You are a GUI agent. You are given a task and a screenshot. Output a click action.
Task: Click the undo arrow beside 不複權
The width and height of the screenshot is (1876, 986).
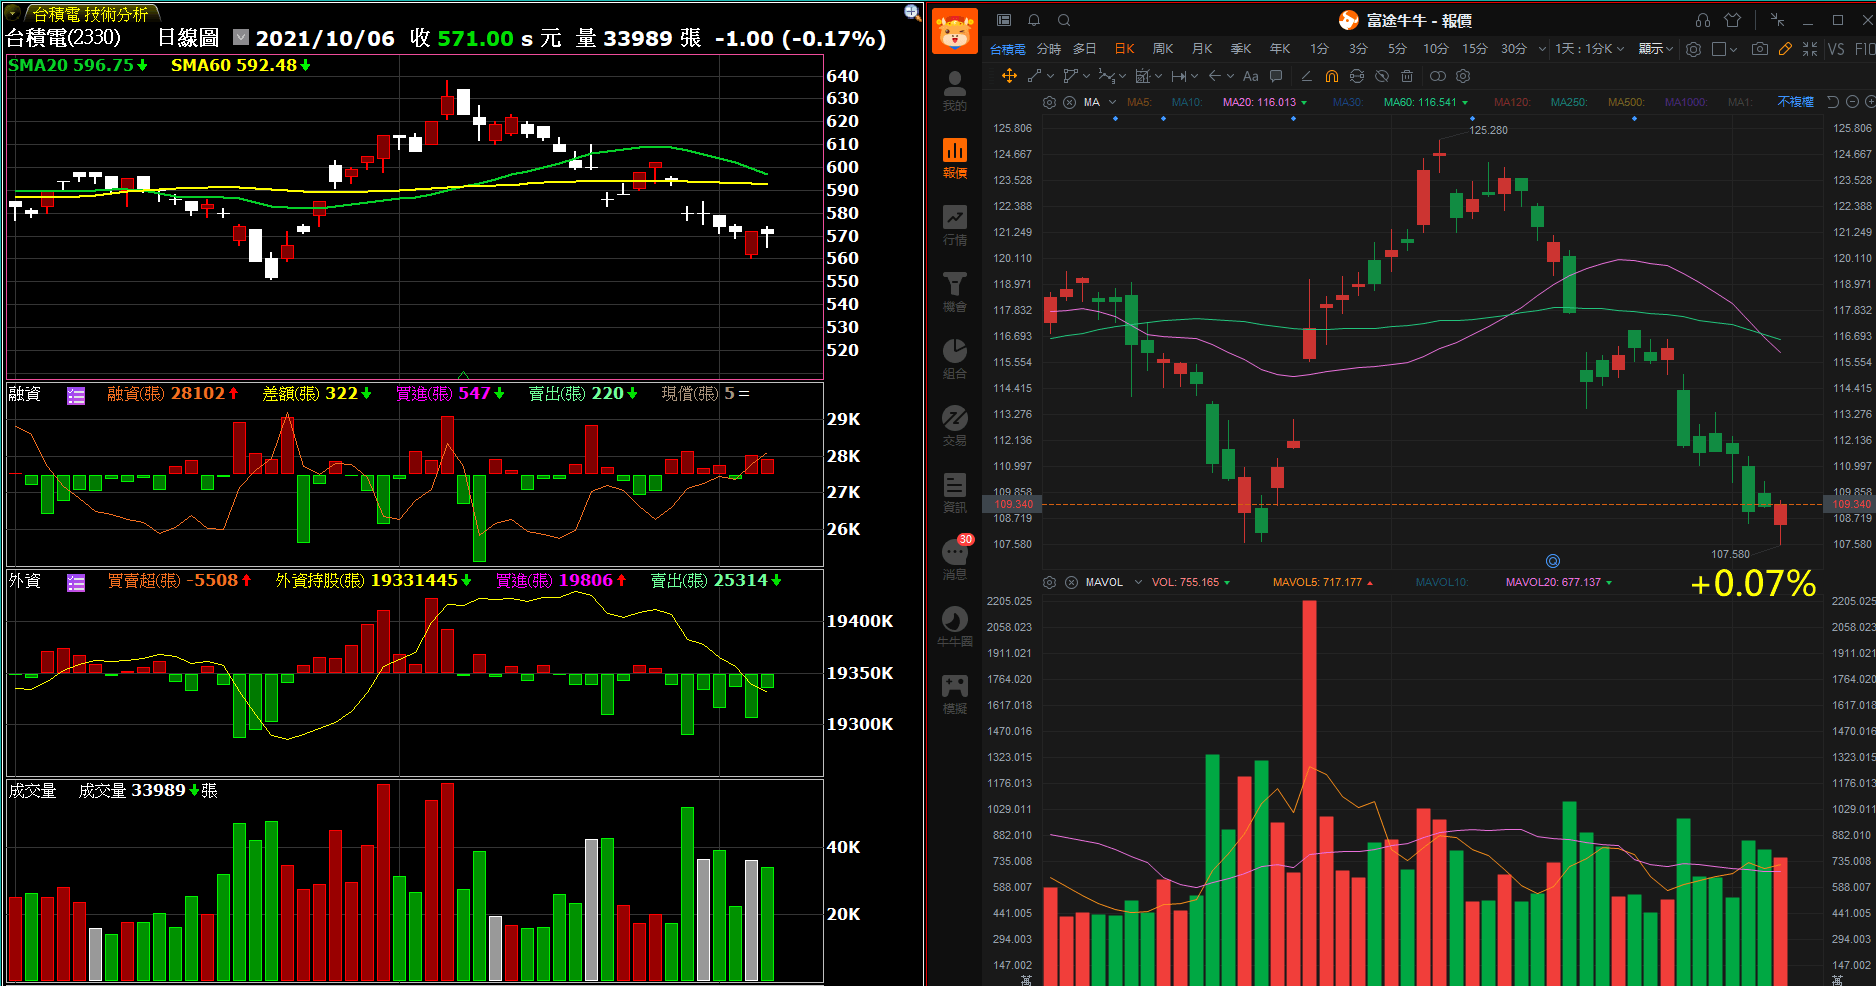point(1832,102)
